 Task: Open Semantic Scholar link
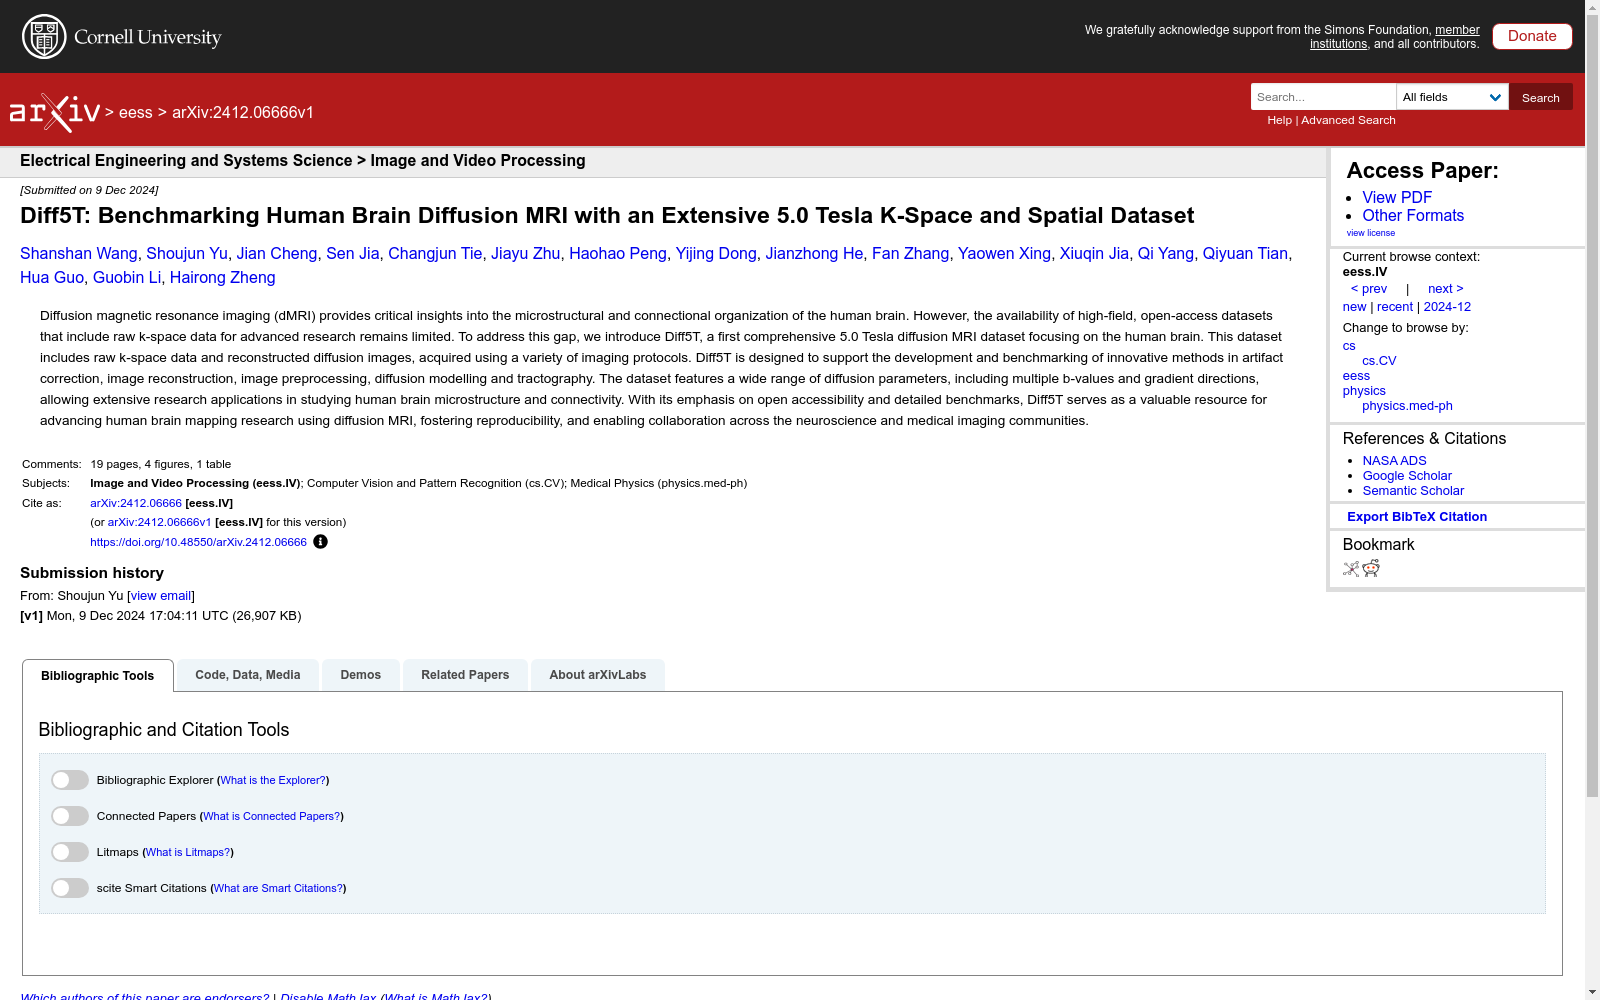coord(1413,491)
